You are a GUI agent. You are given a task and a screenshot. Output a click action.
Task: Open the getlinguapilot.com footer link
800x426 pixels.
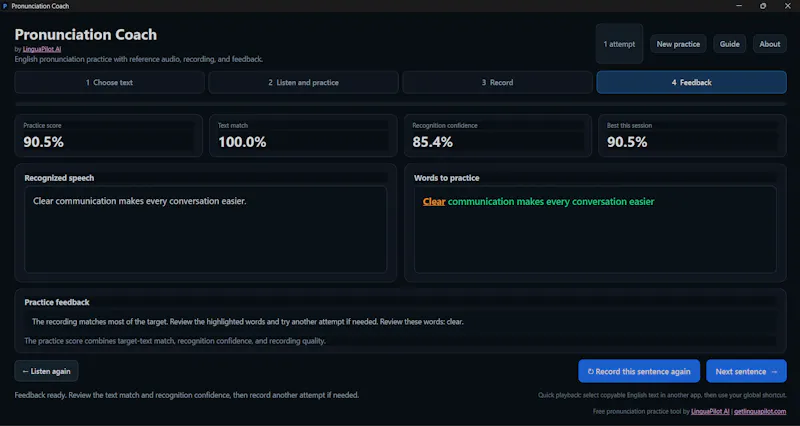(x=760, y=411)
